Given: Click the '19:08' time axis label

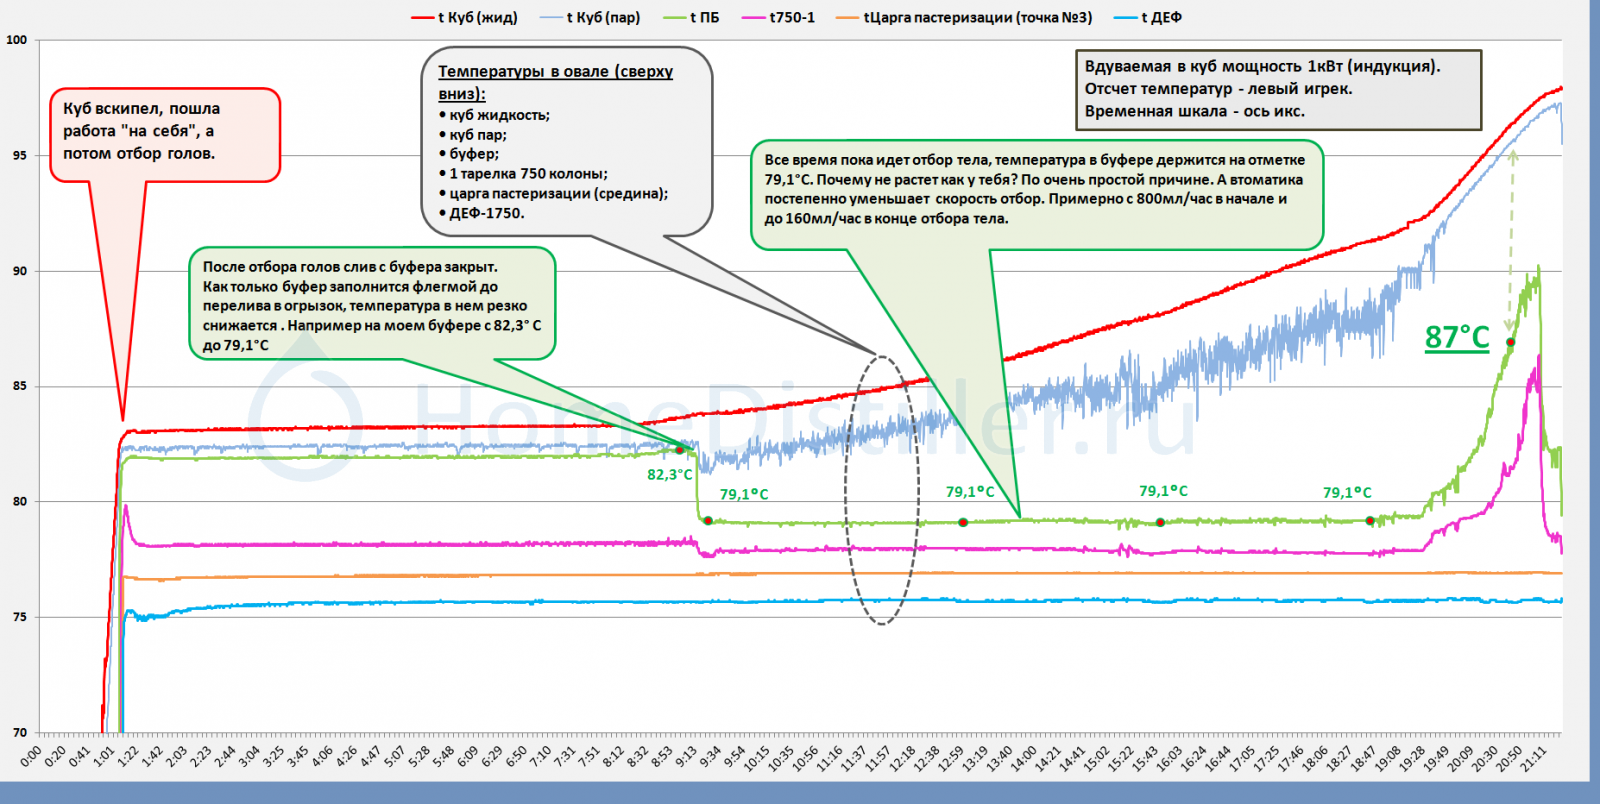Looking at the screenshot, I should click(x=1388, y=758).
